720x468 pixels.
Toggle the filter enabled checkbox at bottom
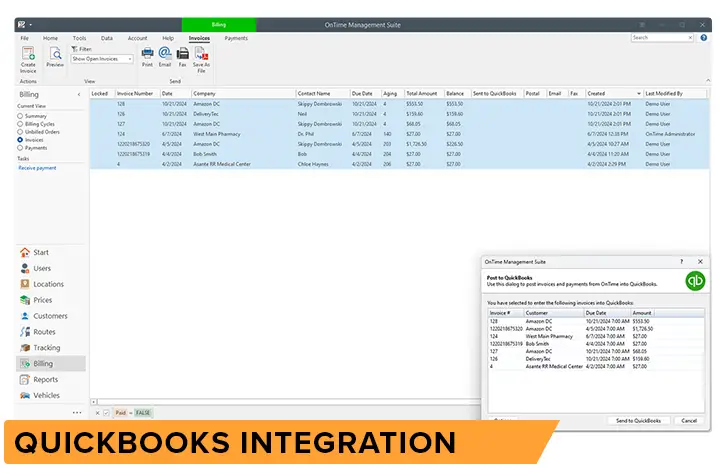click(x=106, y=413)
